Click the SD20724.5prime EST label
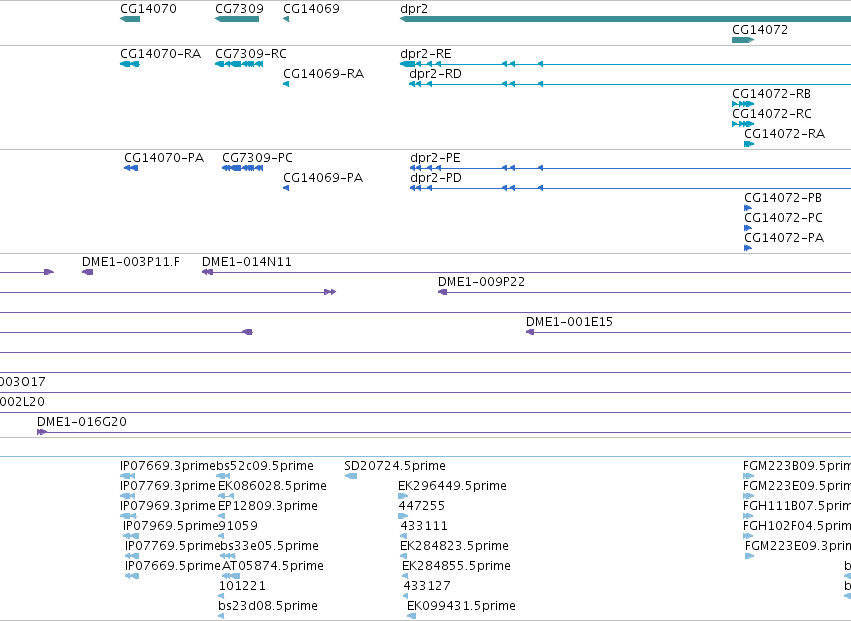851x621 pixels. click(x=395, y=466)
